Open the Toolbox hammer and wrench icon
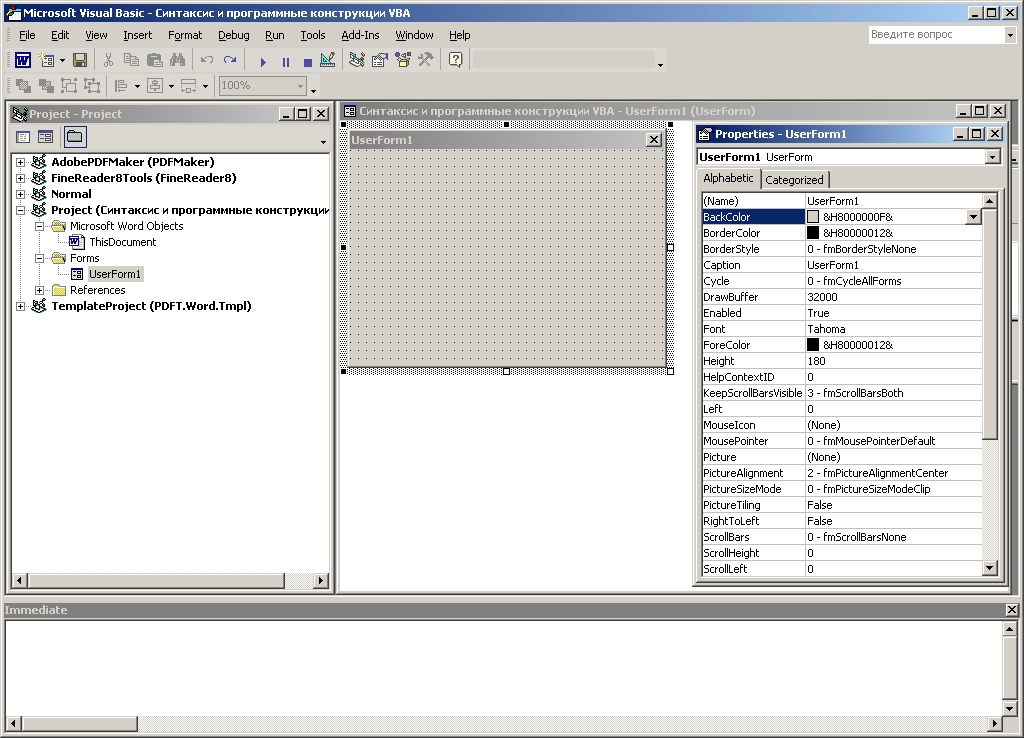The width and height of the screenshot is (1024, 738). (426, 61)
